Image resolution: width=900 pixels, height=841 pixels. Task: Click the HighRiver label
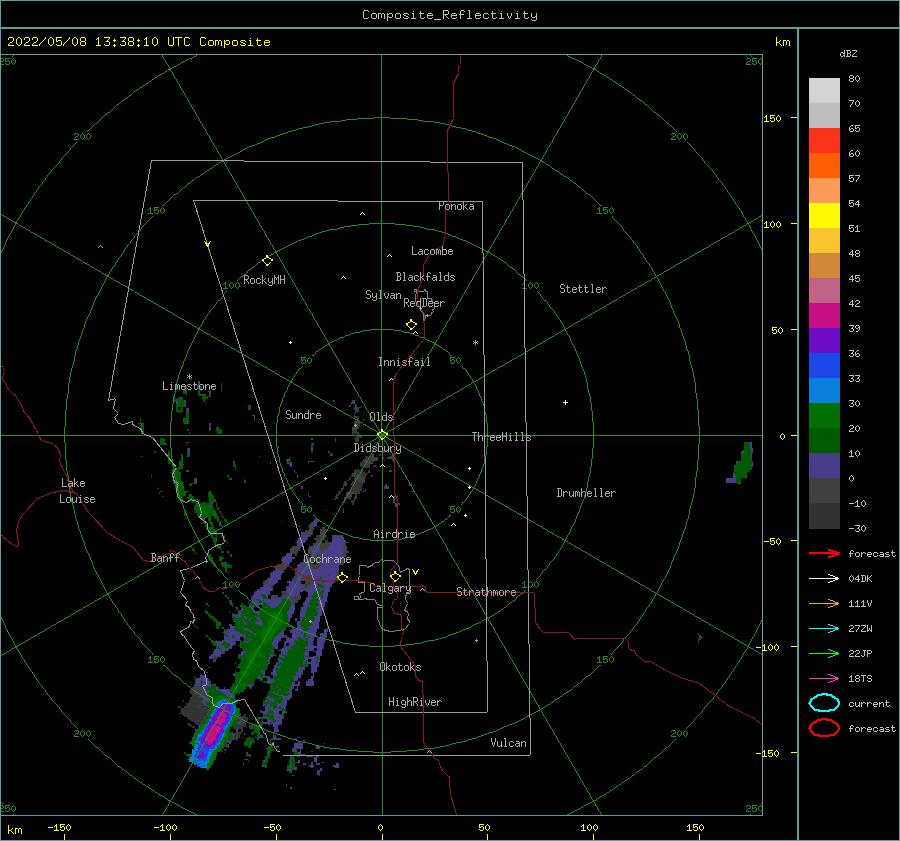pos(415,702)
